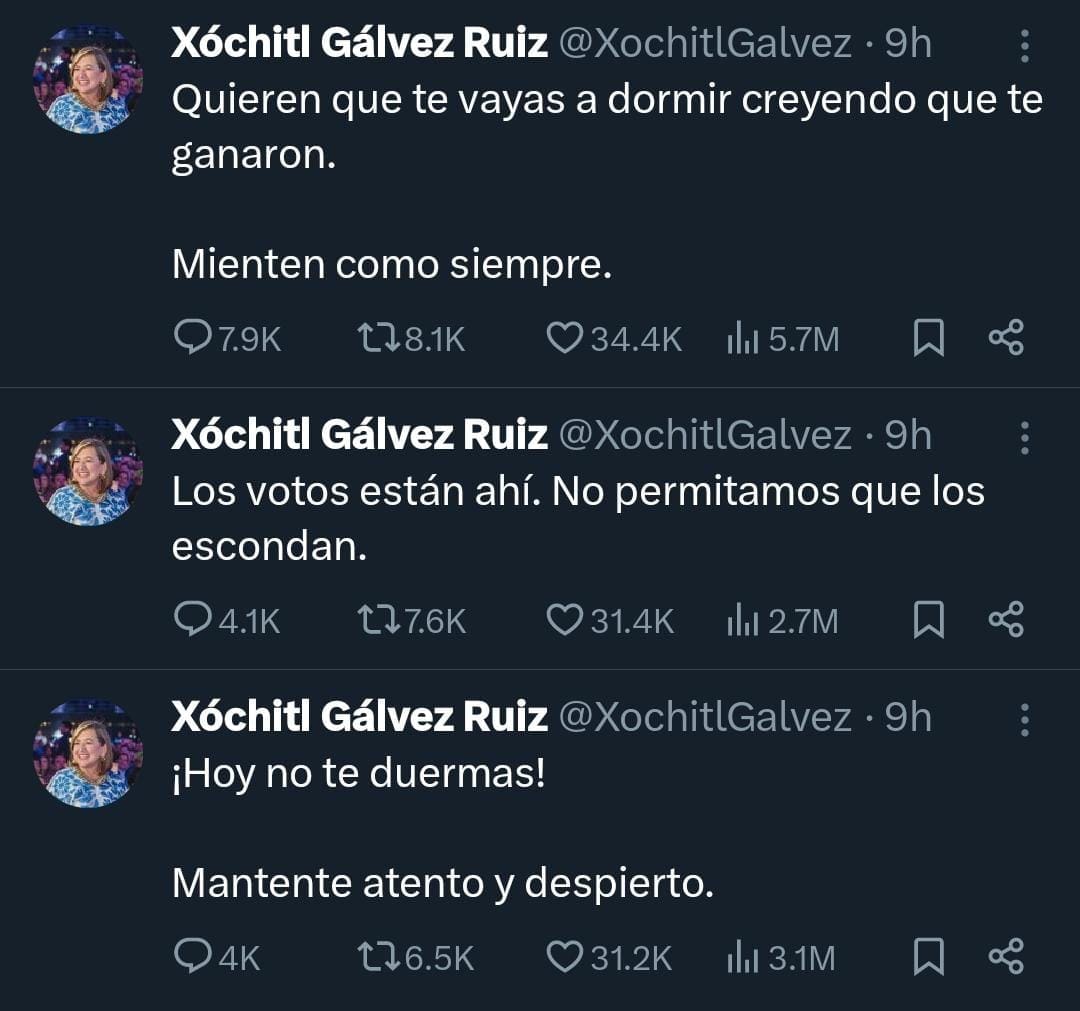
Task: Bookmark the "Los votos están ahí" tweet
Action: pos(929,622)
